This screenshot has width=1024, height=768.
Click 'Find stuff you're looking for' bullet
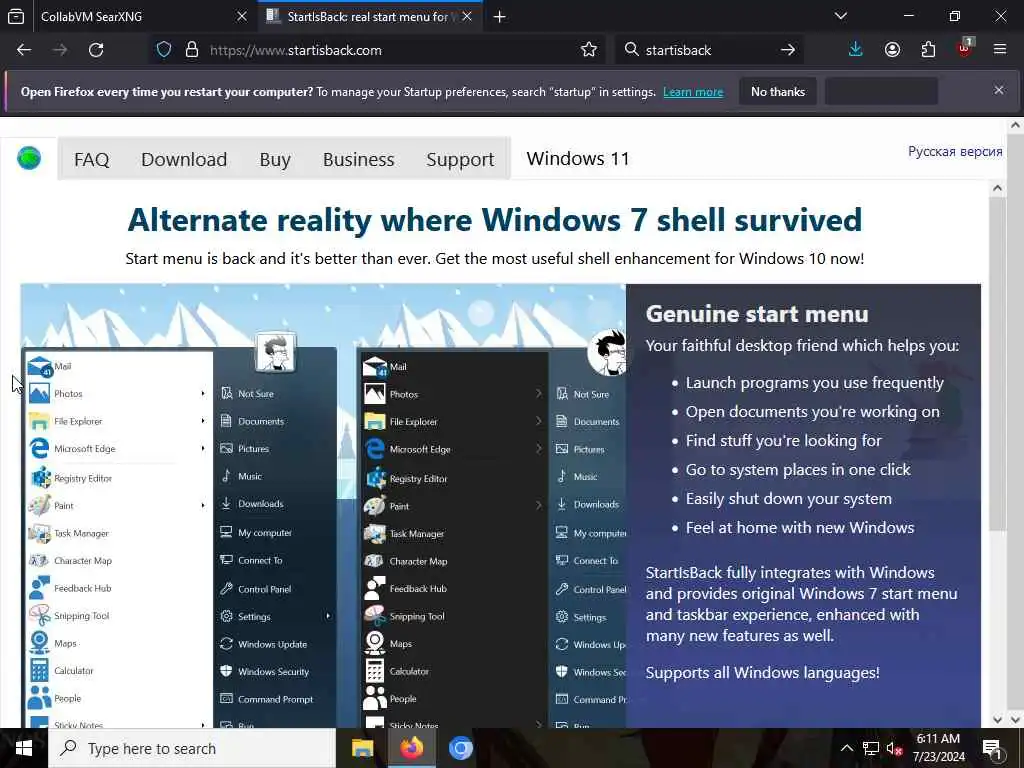pos(783,441)
